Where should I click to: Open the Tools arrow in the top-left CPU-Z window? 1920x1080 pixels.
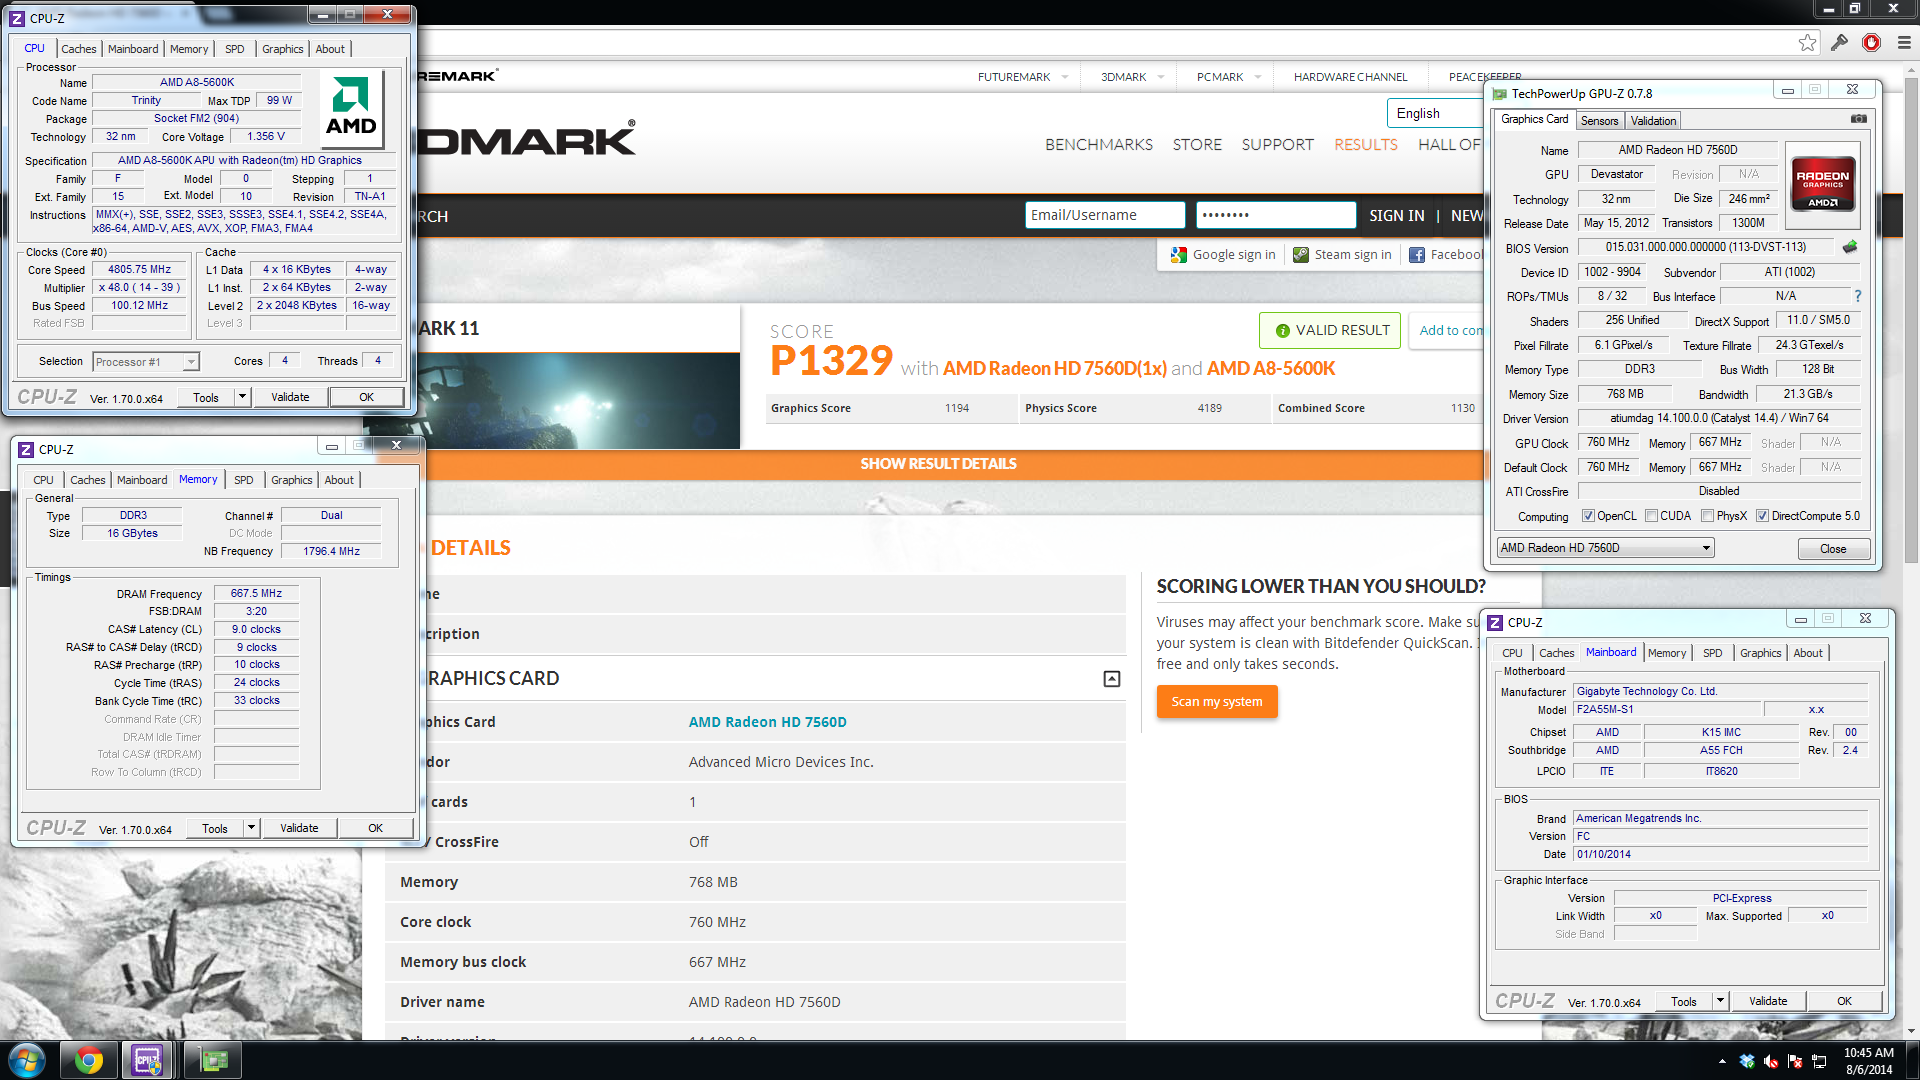click(242, 397)
